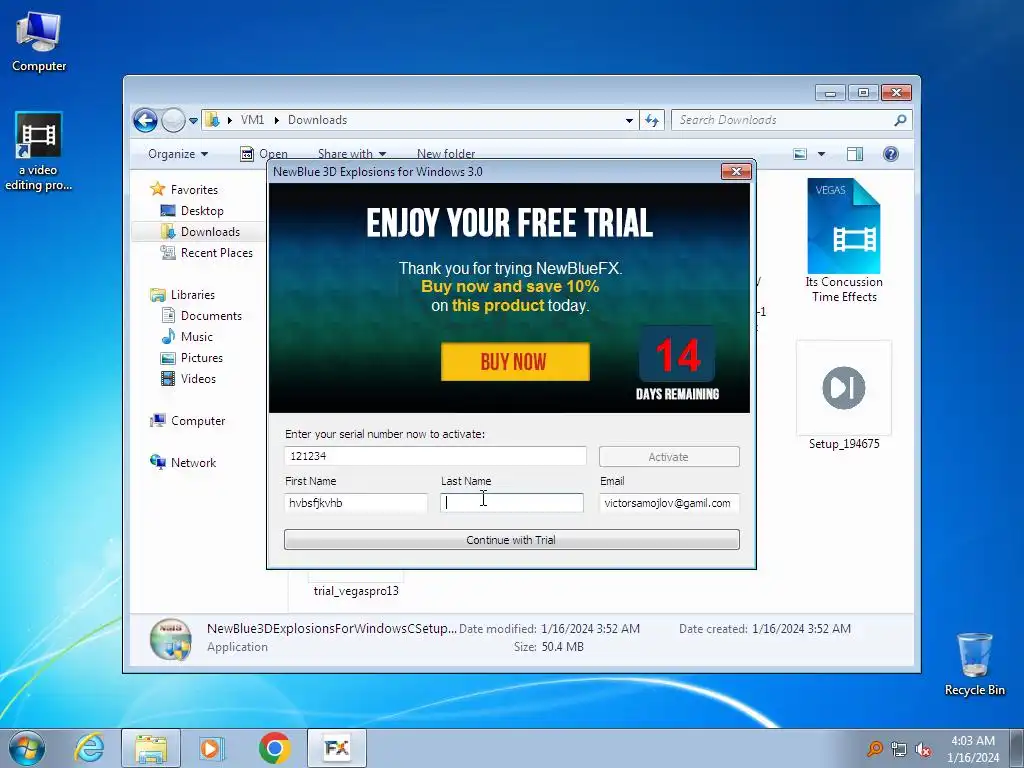Open Documents library
Screen dimensions: 1024x768
201,315
